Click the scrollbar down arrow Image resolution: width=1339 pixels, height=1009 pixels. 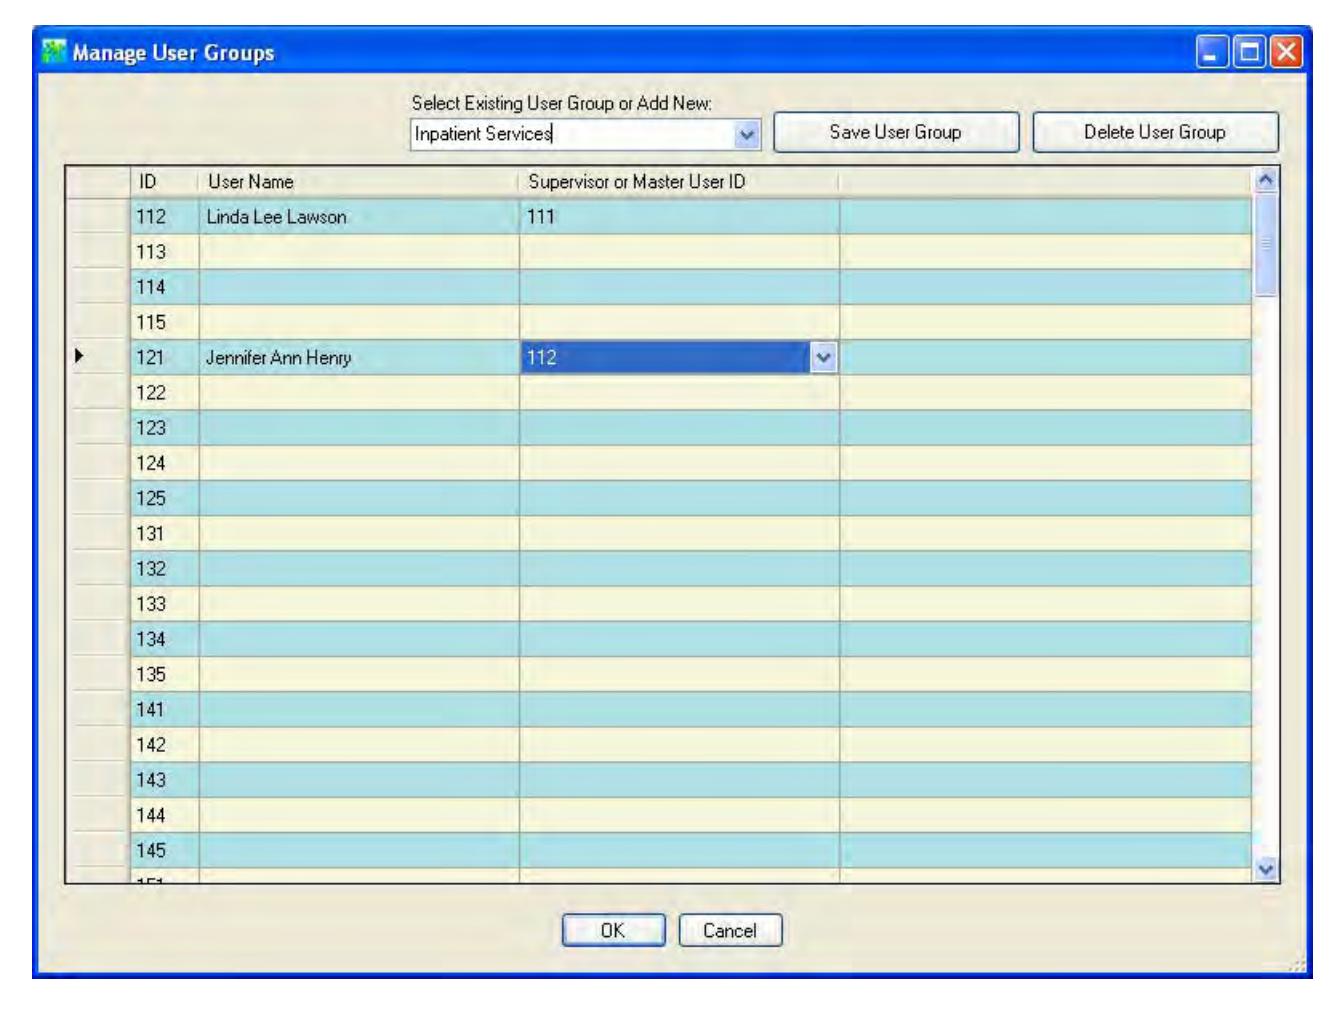1266,869
